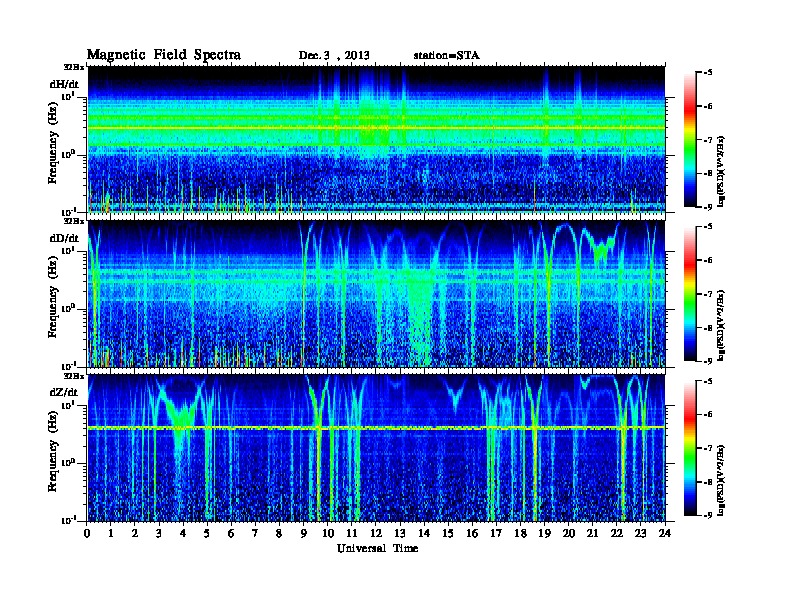Click the '3' hour tick on time axis
Image resolution: width=792 pixels, height=612 pixels.
159,534
